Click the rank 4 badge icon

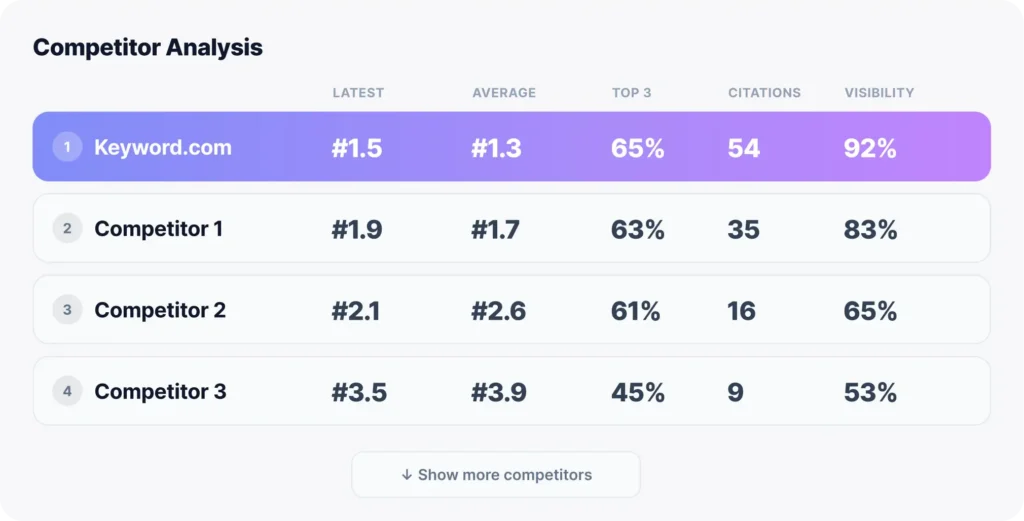[x=67, y=391]
